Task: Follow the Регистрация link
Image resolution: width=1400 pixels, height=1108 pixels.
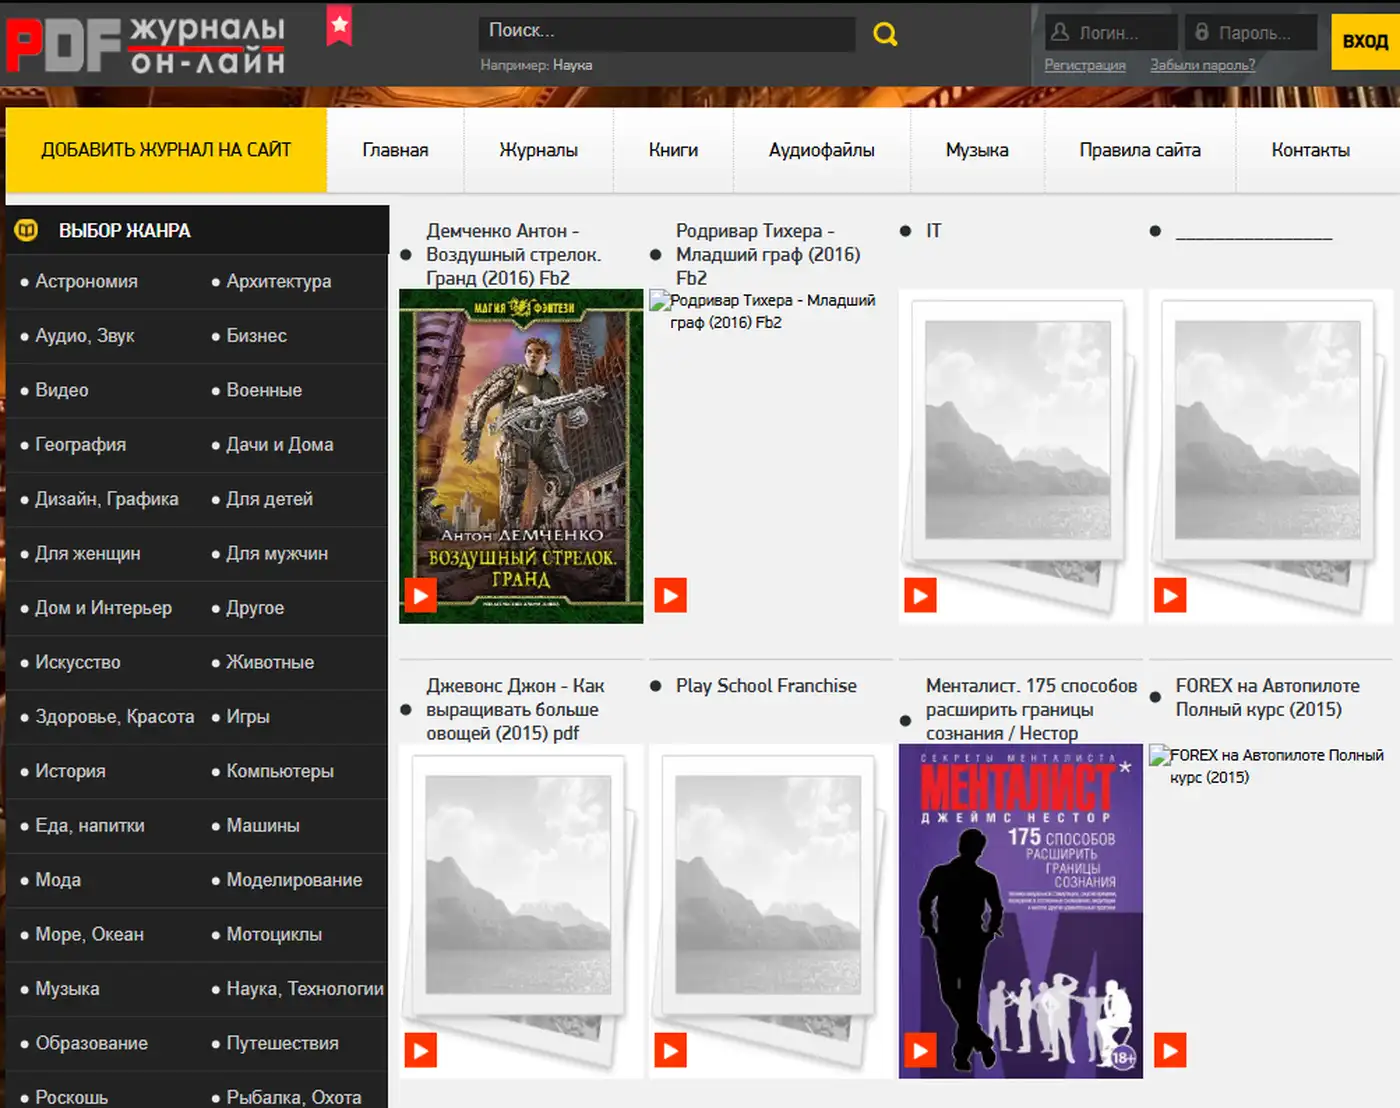Action: click(x=1084, y=65)
